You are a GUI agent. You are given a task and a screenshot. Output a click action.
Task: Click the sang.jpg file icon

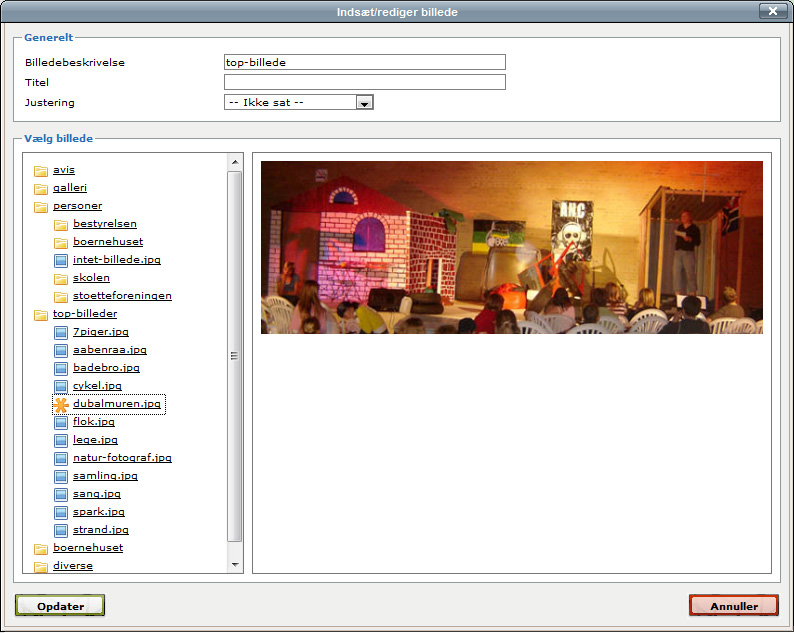(x=61, y=494)
